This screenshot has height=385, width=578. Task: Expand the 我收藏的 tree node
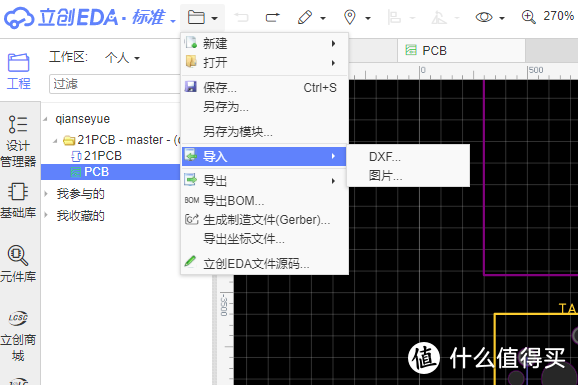(46, 215)
